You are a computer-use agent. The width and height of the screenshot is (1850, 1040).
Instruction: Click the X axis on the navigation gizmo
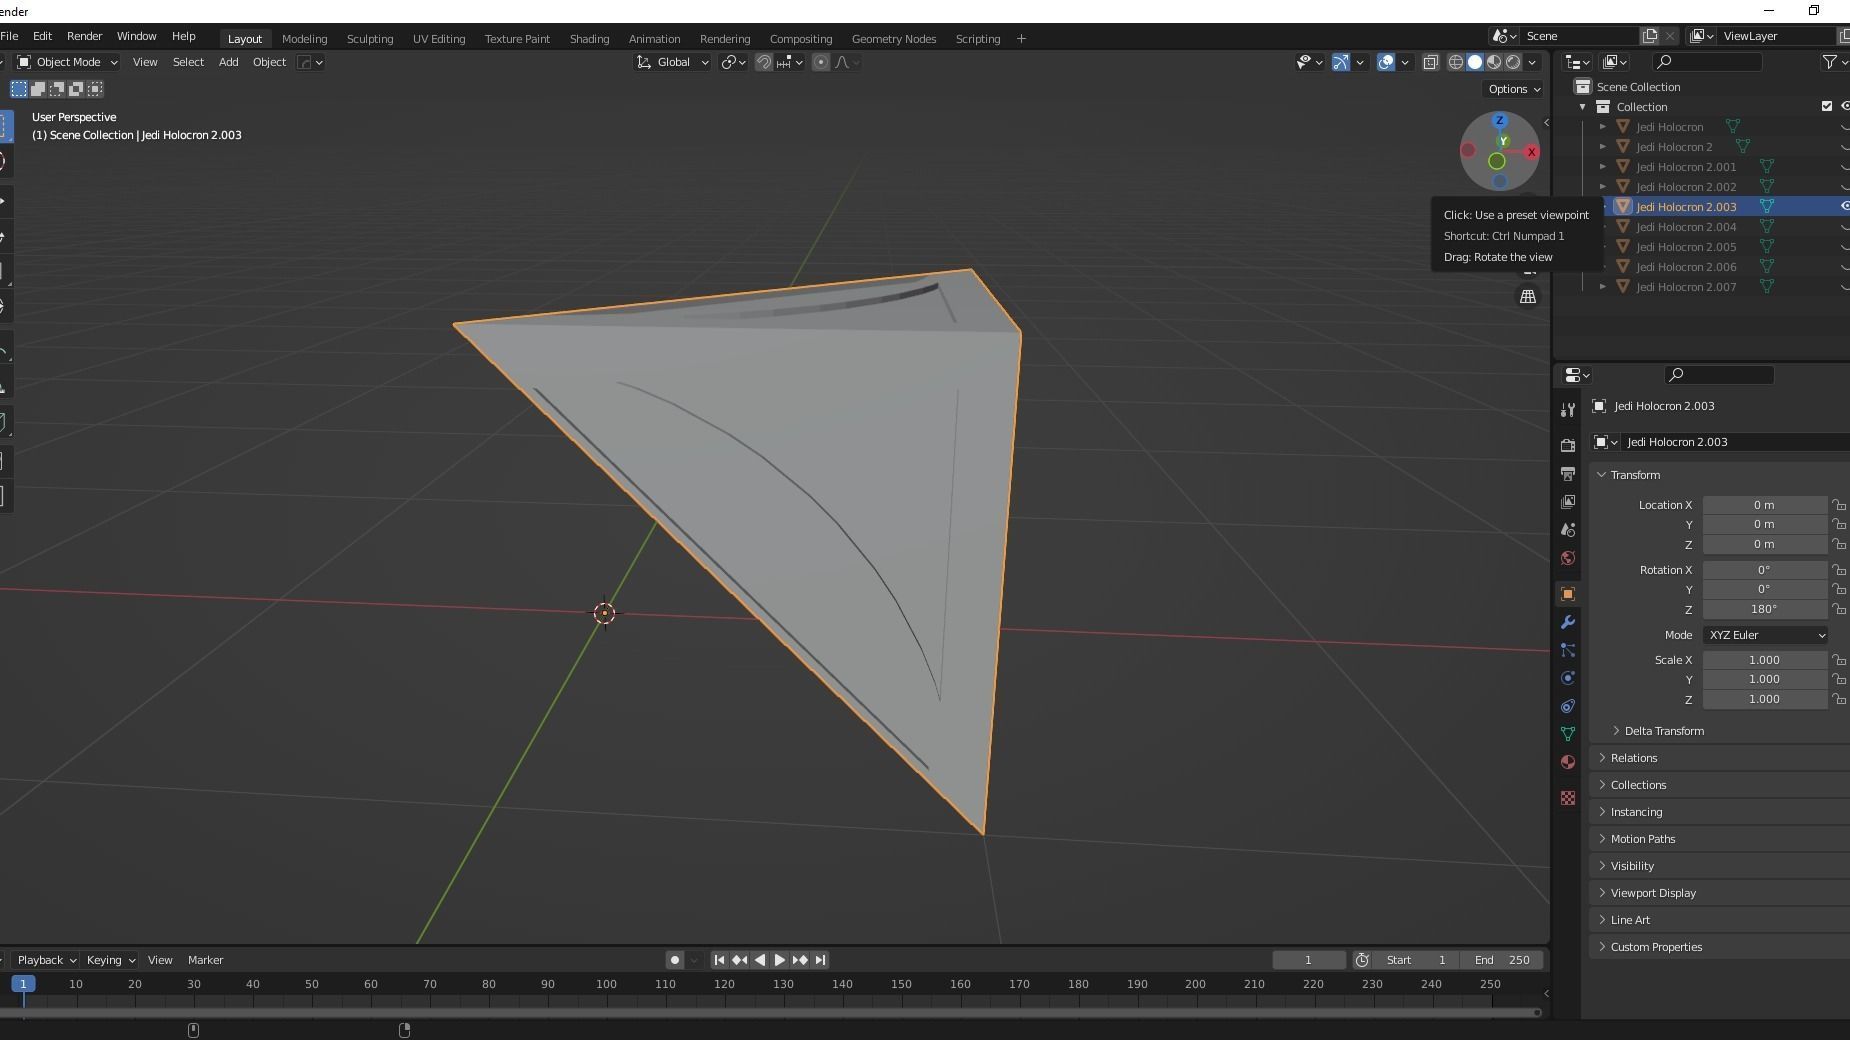tap(1531, 152)
